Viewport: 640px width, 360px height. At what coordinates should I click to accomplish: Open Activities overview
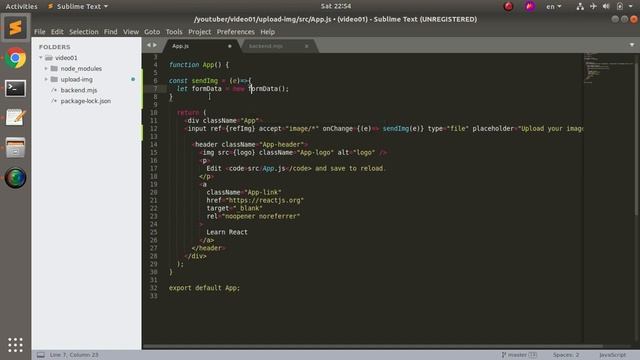[21, 6]
